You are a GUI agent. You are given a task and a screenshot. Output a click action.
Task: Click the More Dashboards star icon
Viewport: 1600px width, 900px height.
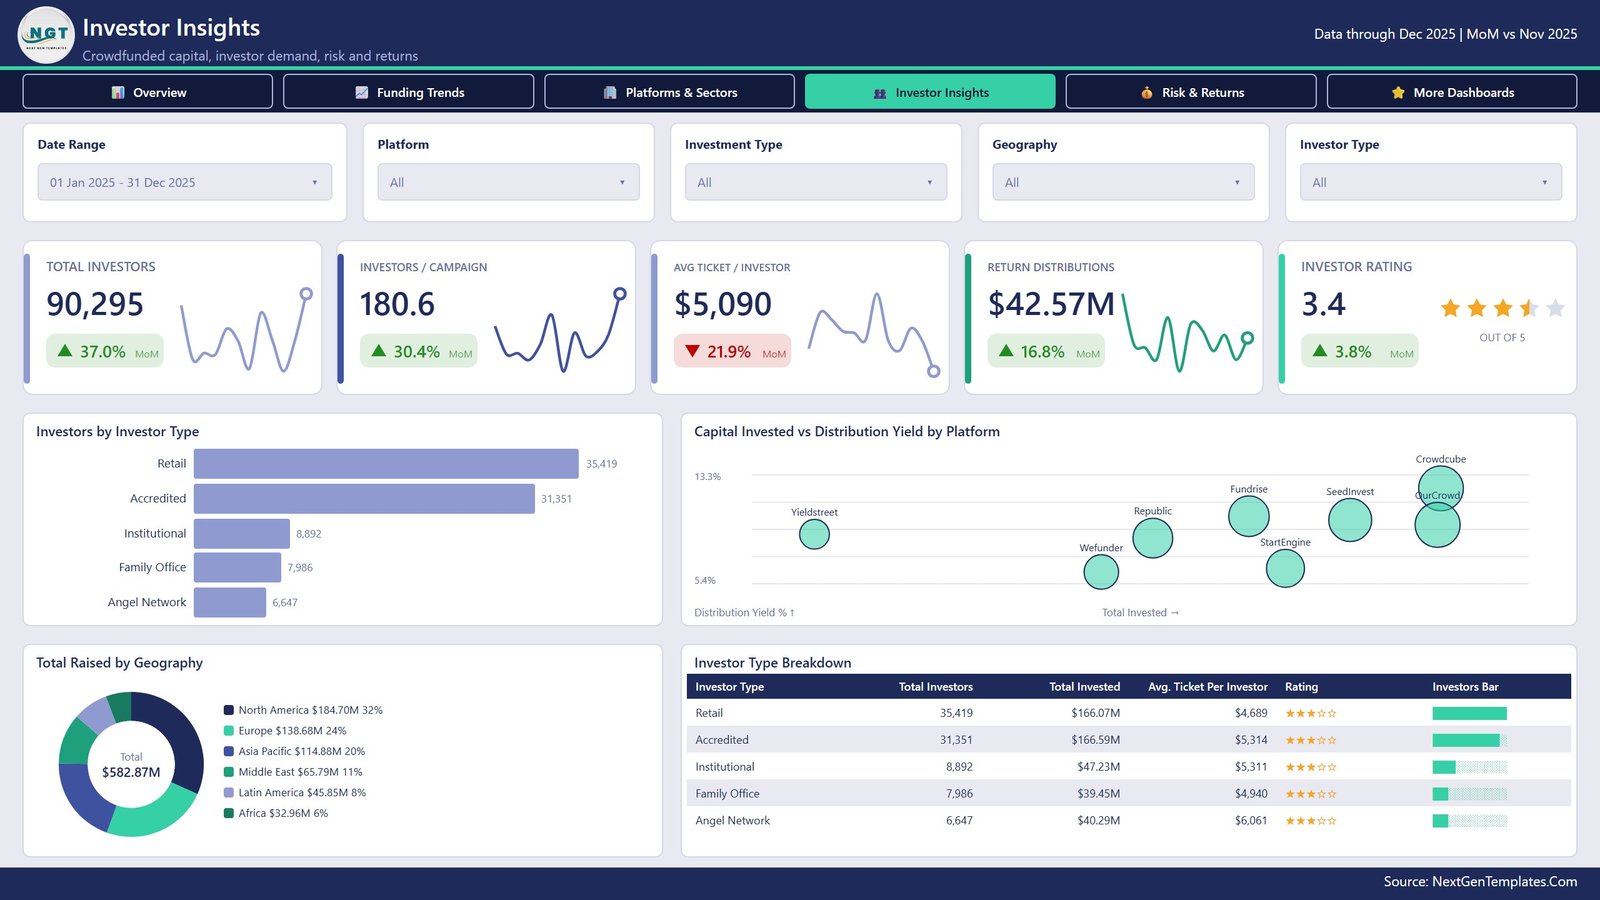(1398, 93)
